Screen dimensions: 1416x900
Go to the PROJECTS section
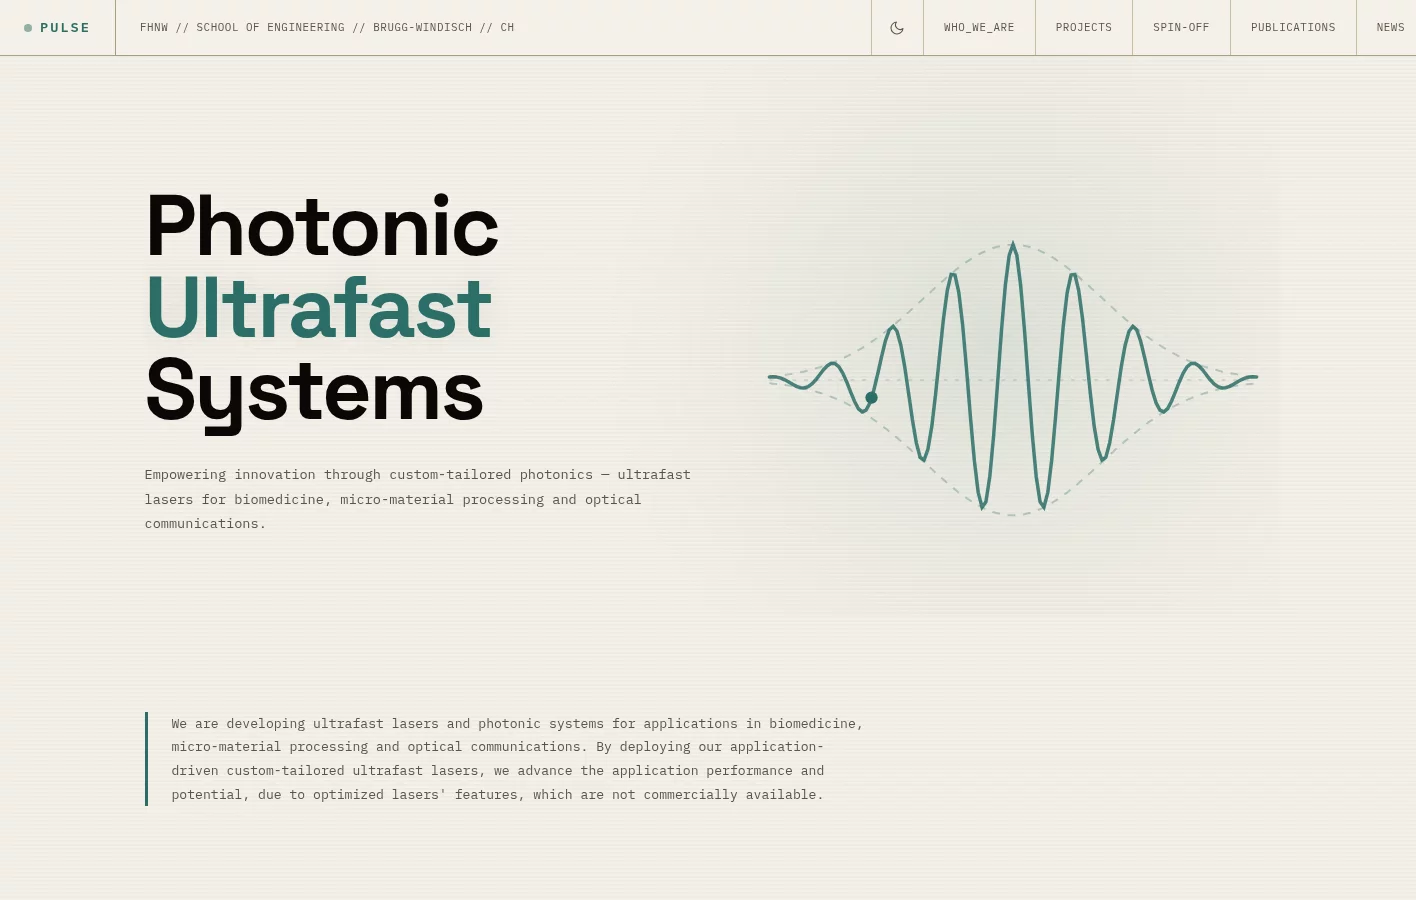pyautogui.click(x=1084, y=28)
